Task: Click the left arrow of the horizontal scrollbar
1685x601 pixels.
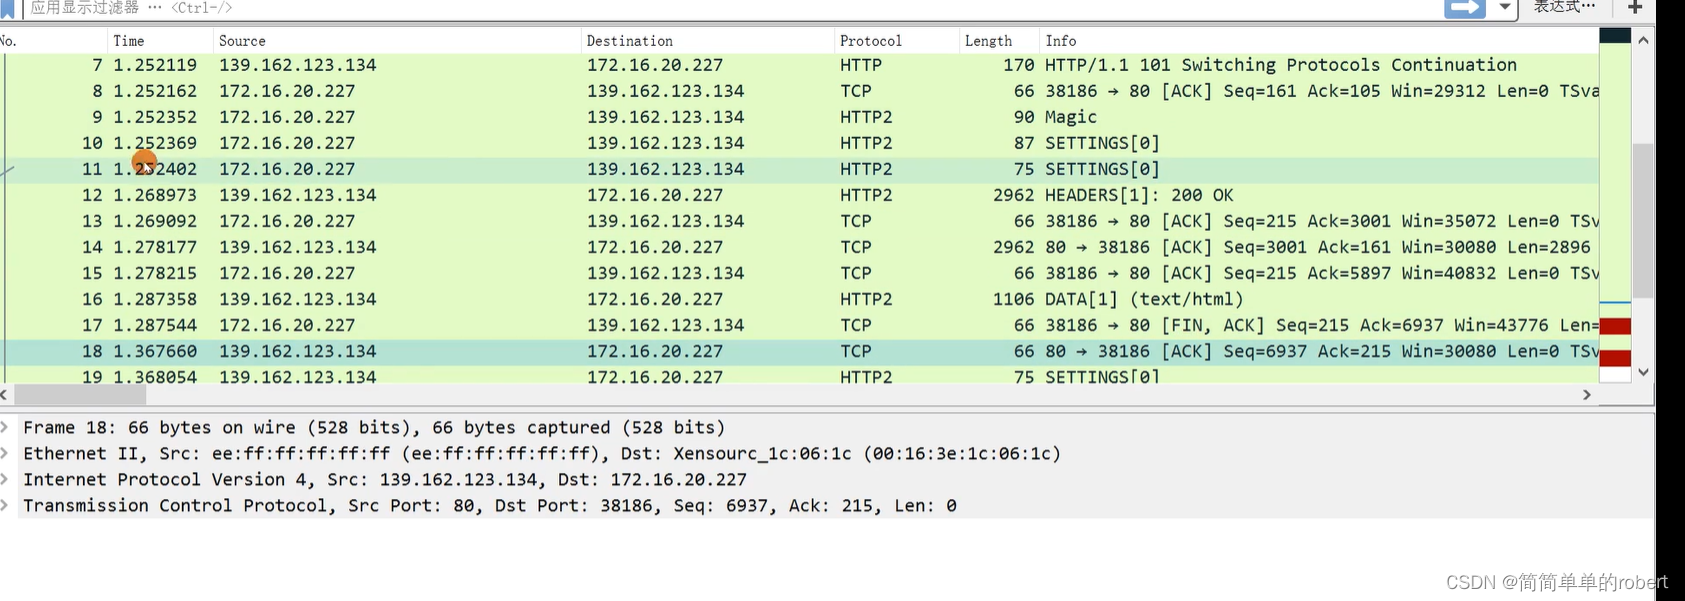Action: [x=6, y=394]
